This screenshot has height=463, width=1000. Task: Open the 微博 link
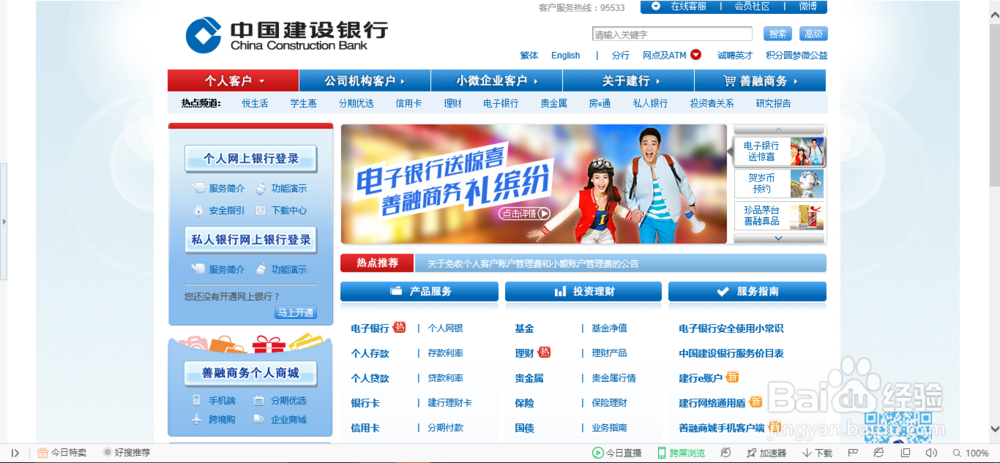(x=808, y=6)
